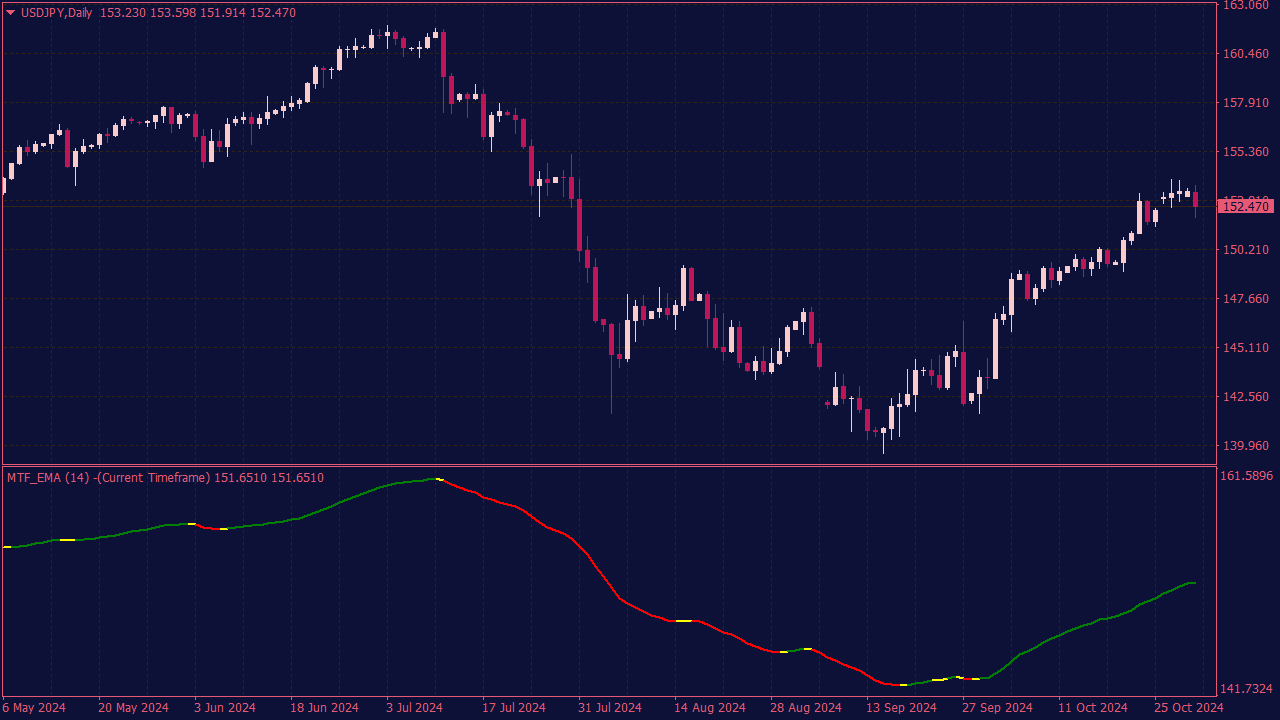Viewport: 1280px width, 720px height.
Task: Click the 13 Sep 2024 date label
Action: click(x=901, y=708)
